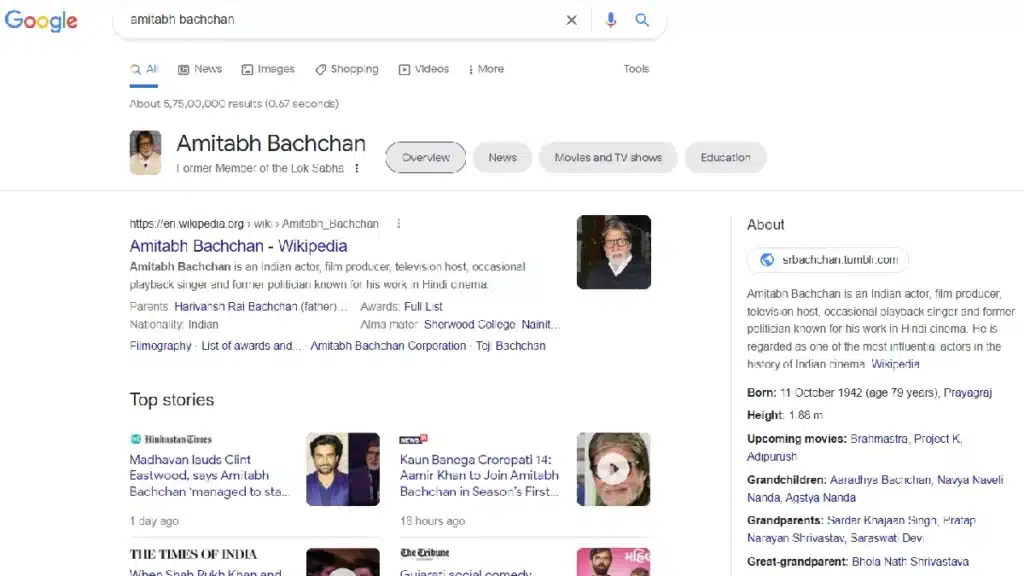
Task: Select the Education chip
Action: click(x=725, y=157)
